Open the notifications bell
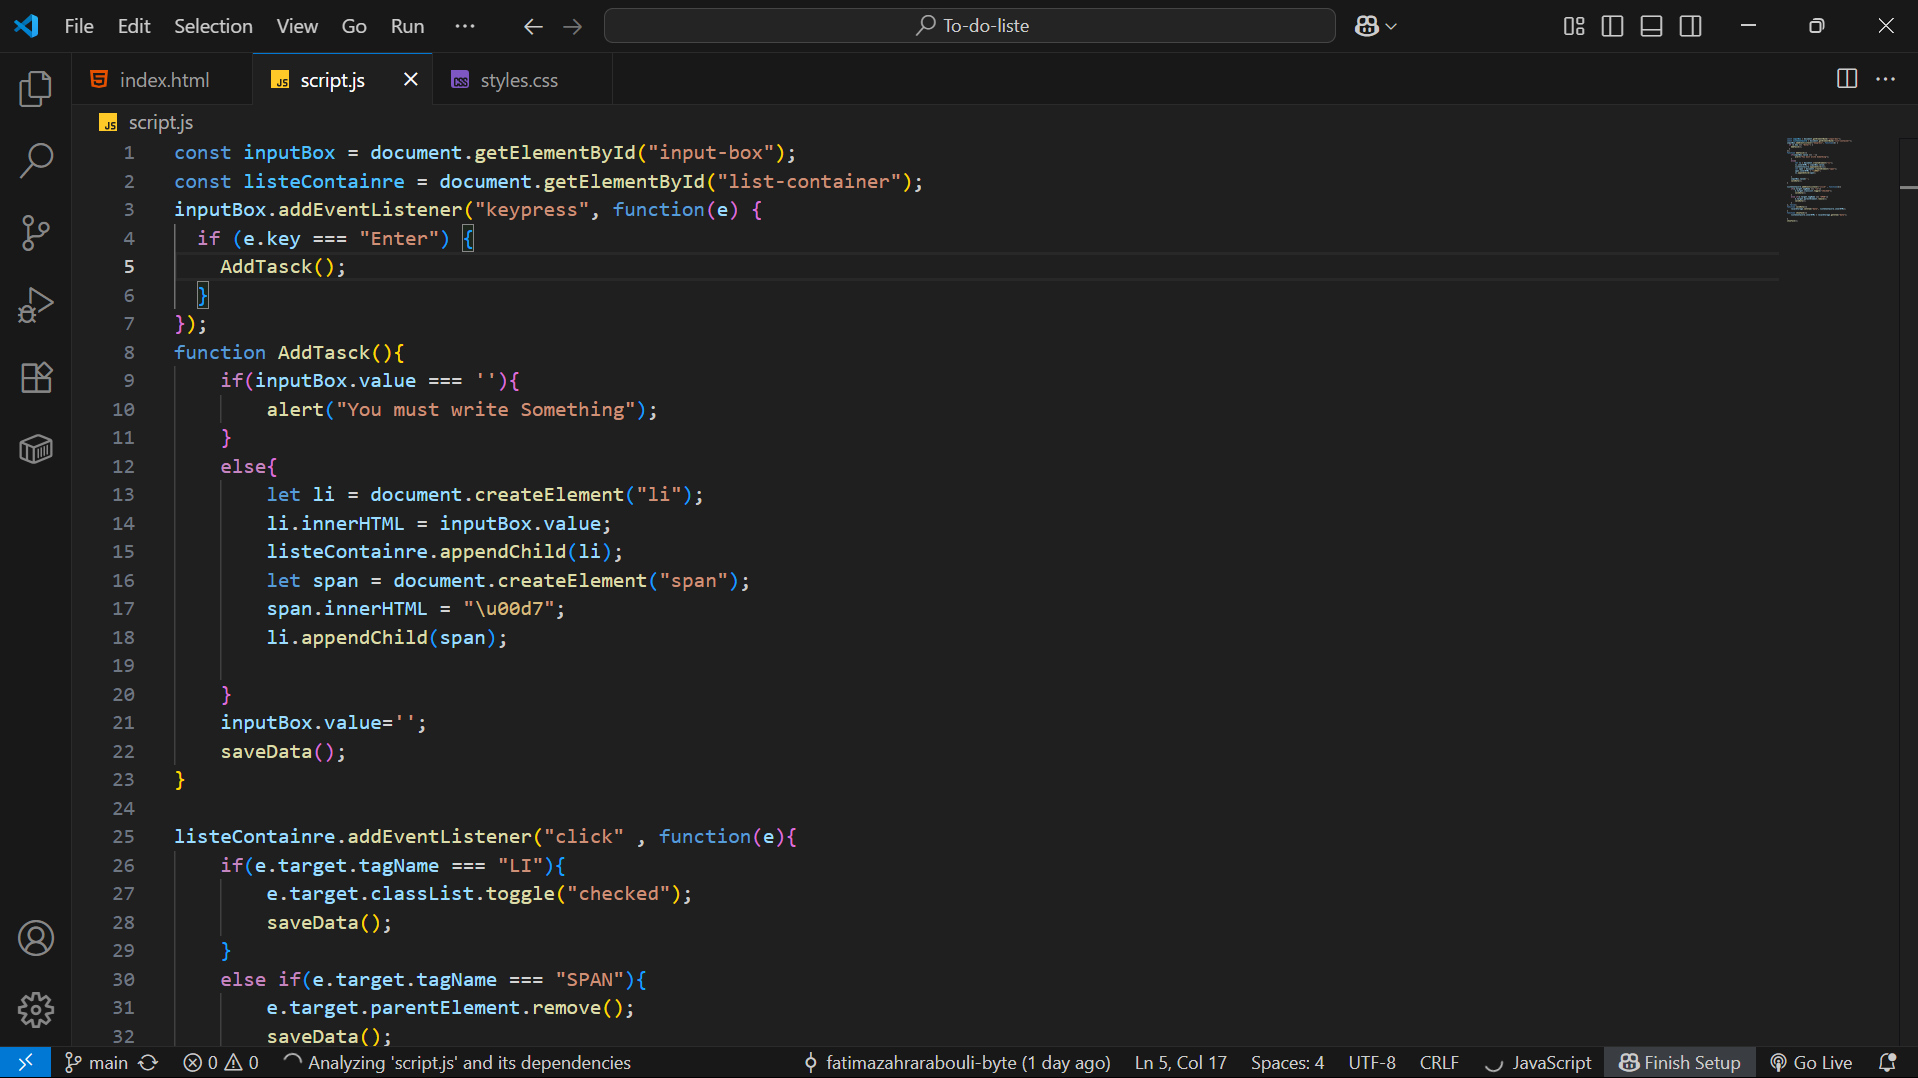The width and height of the screenshot is (1918, 1078). pos(1887,1063)
